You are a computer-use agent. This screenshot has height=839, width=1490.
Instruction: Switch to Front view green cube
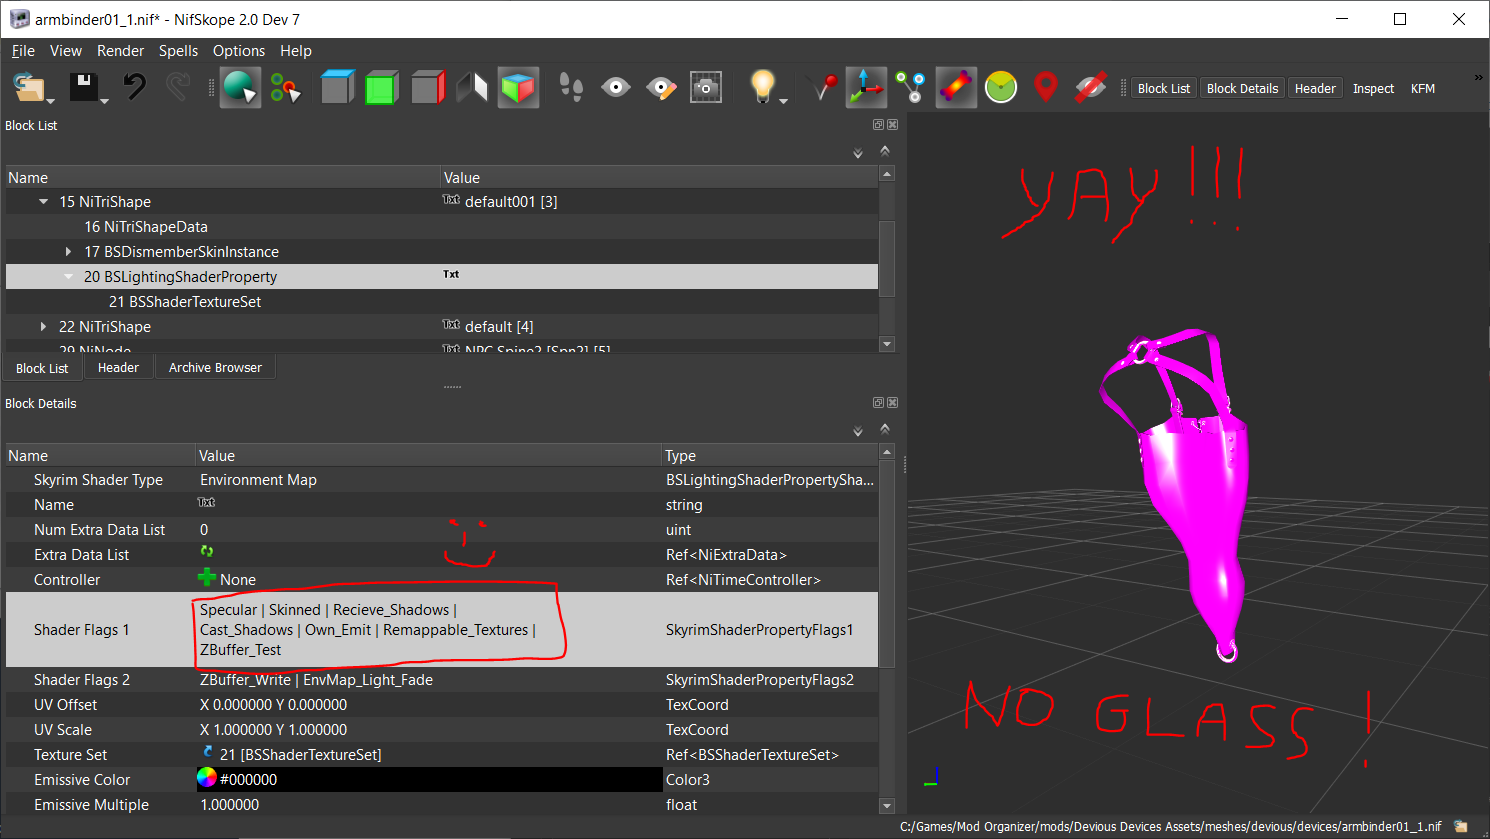pyautogui.click(x=381, y=88)
